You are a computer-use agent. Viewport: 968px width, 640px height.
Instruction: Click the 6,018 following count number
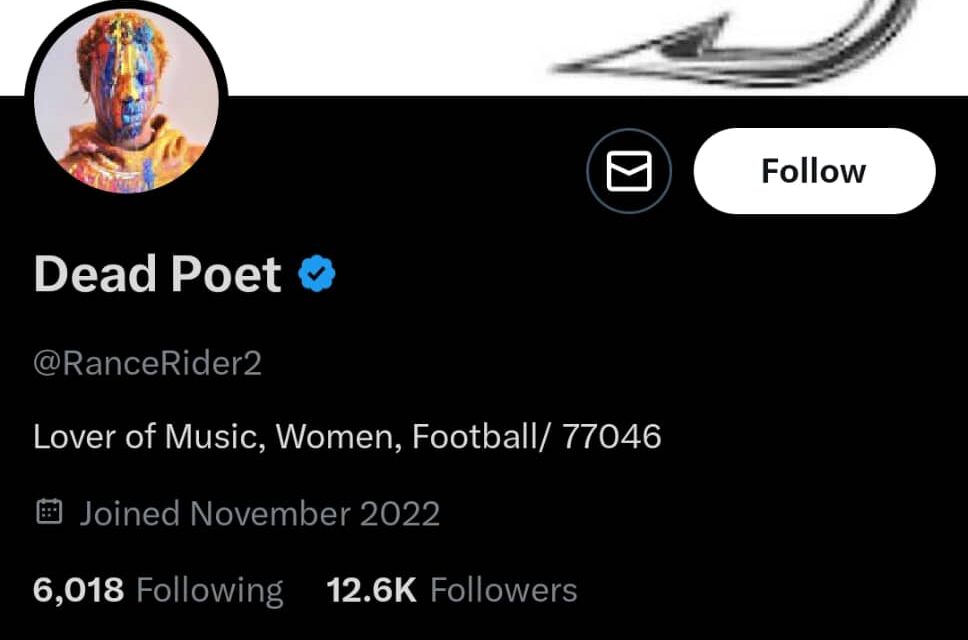78,590
